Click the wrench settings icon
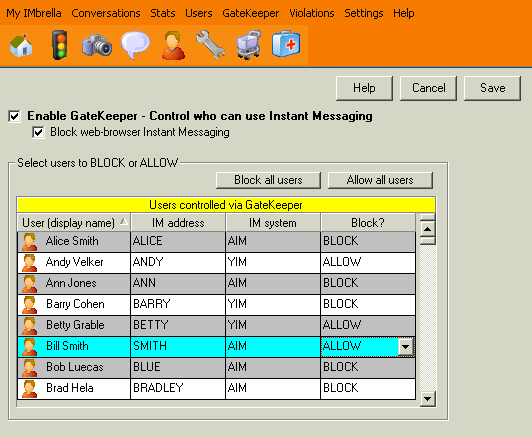 (210, 44)
